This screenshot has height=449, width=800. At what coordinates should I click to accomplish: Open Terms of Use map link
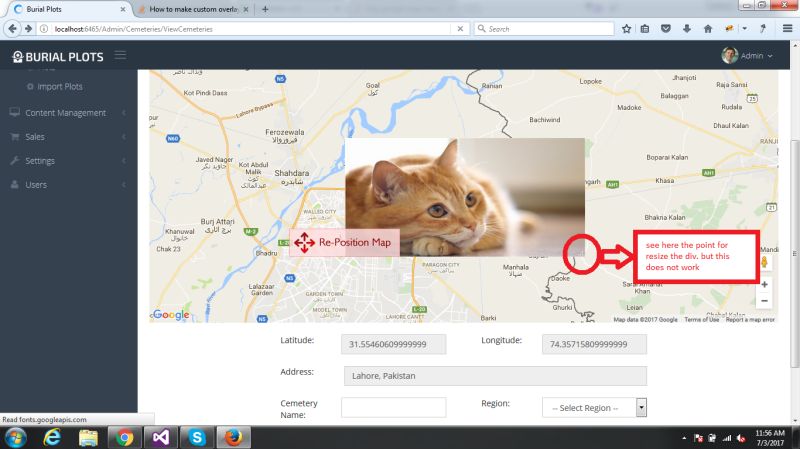(x=702, y=319)
